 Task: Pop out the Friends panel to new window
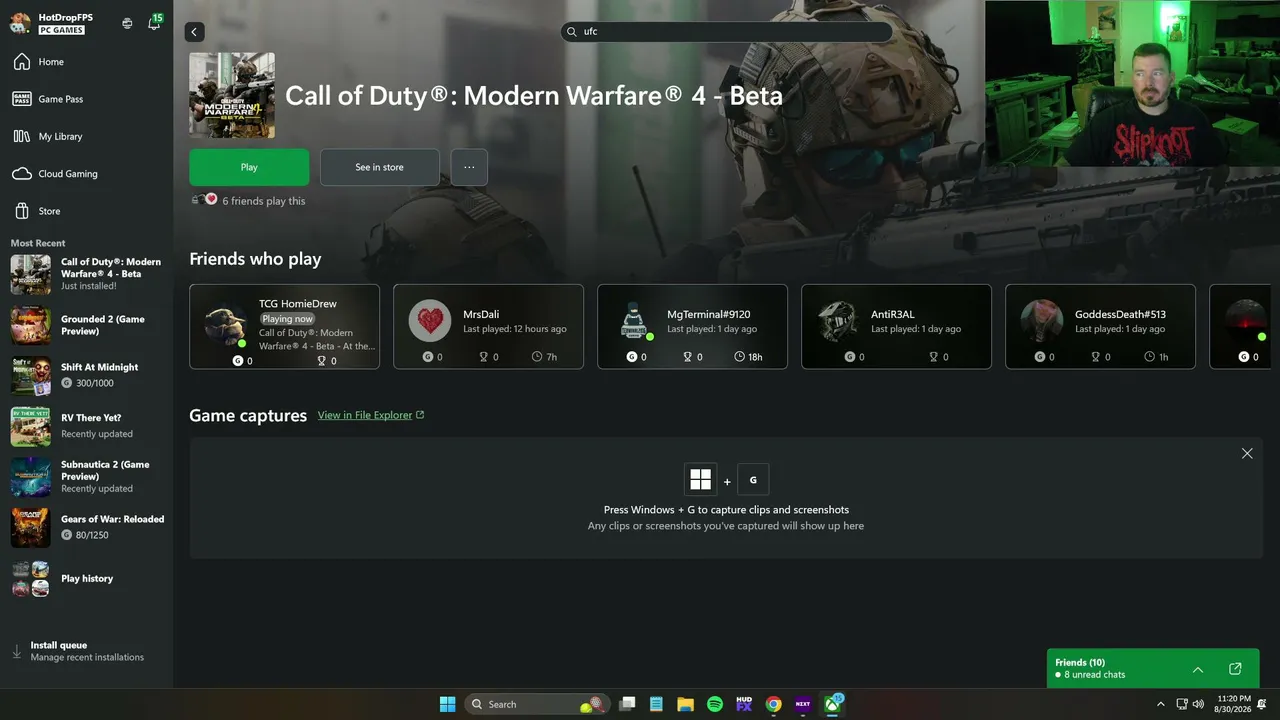coord(1235,669)
